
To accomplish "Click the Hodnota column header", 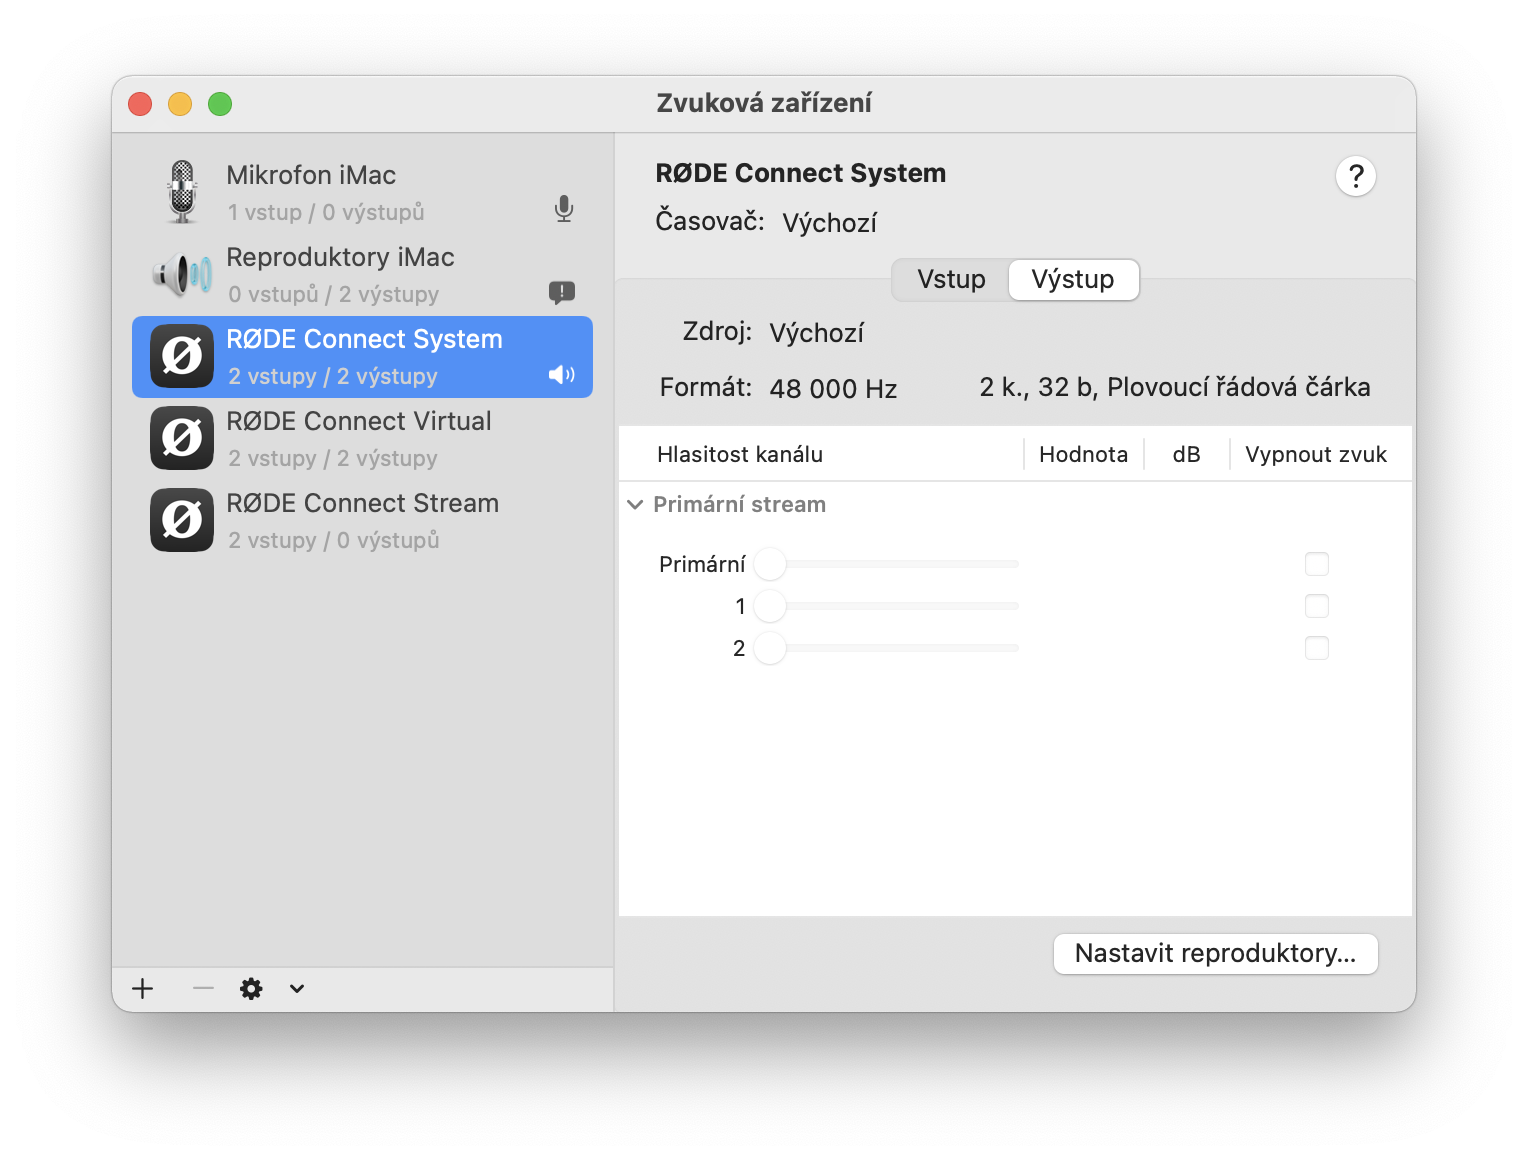I will tap(1083, 455).
